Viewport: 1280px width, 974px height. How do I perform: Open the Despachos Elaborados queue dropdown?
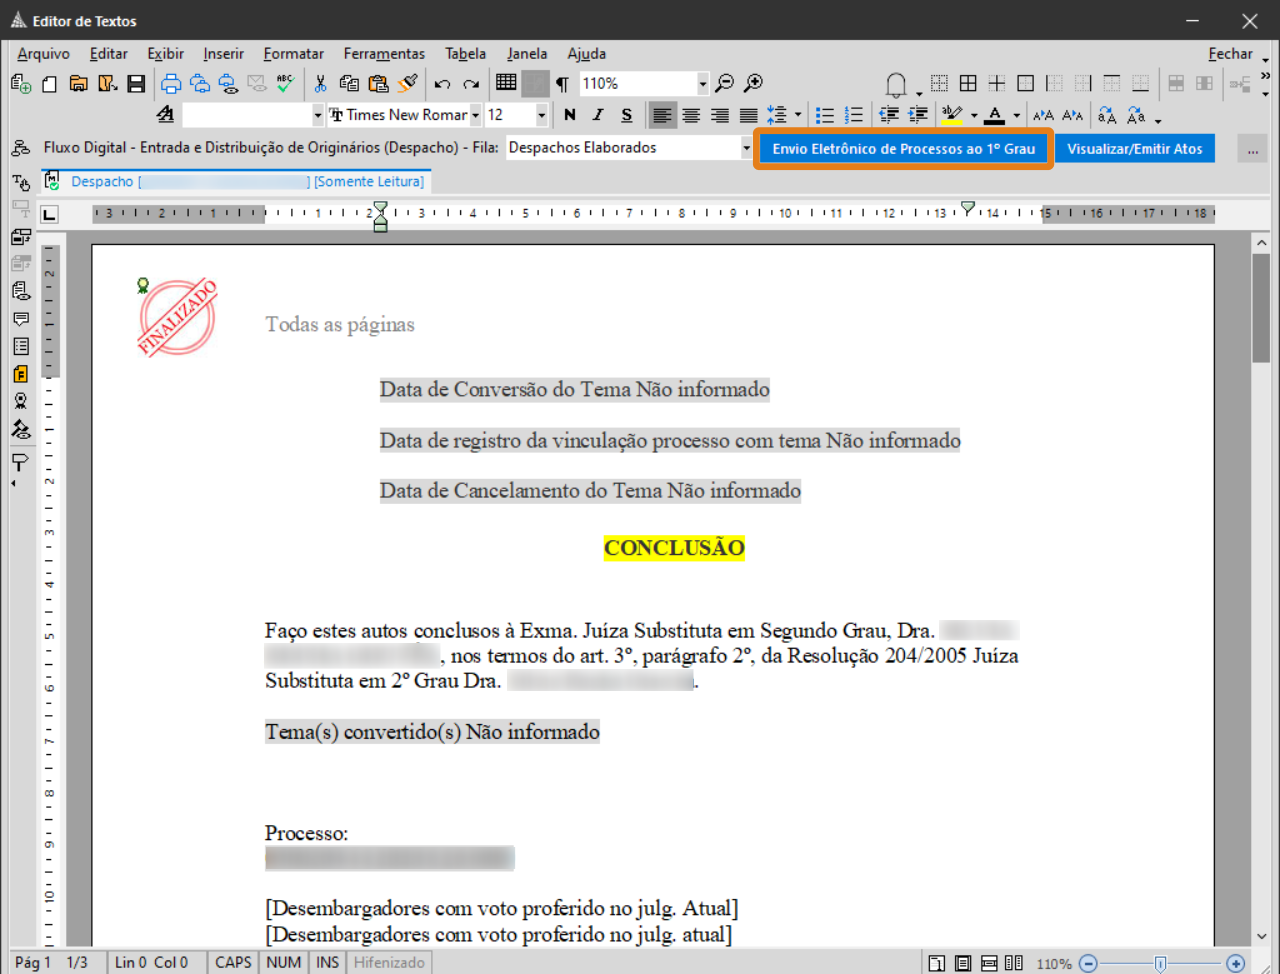(x=746, y=148)
